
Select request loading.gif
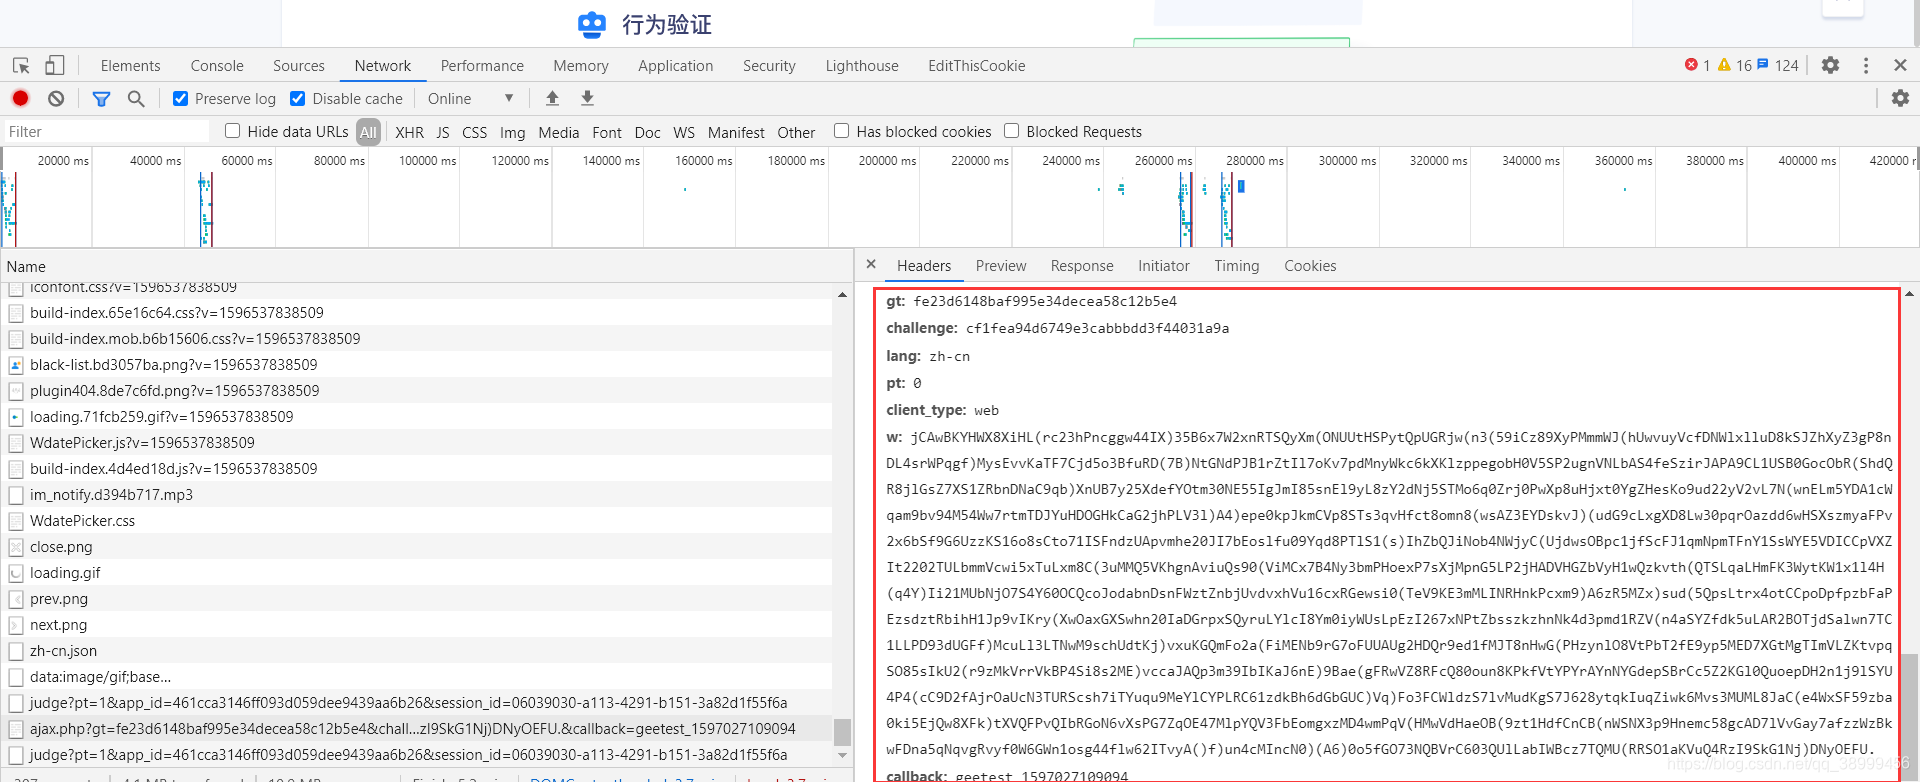tap(418, 572)
